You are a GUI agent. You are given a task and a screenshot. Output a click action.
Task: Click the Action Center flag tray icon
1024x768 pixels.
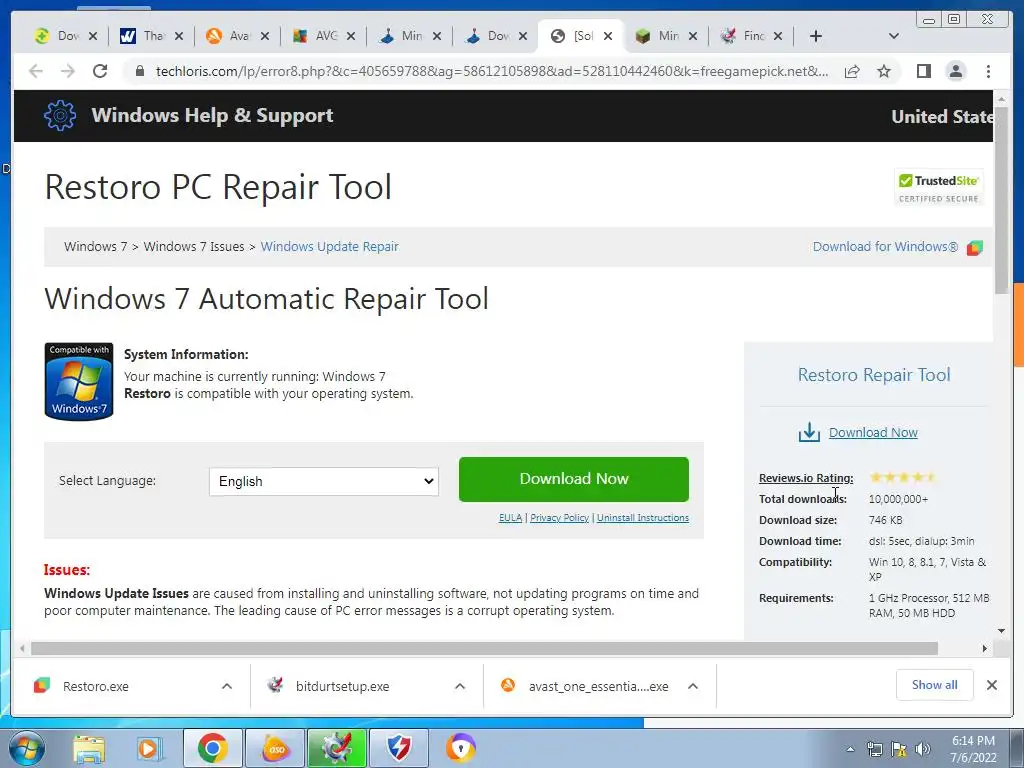click(899, 749)
